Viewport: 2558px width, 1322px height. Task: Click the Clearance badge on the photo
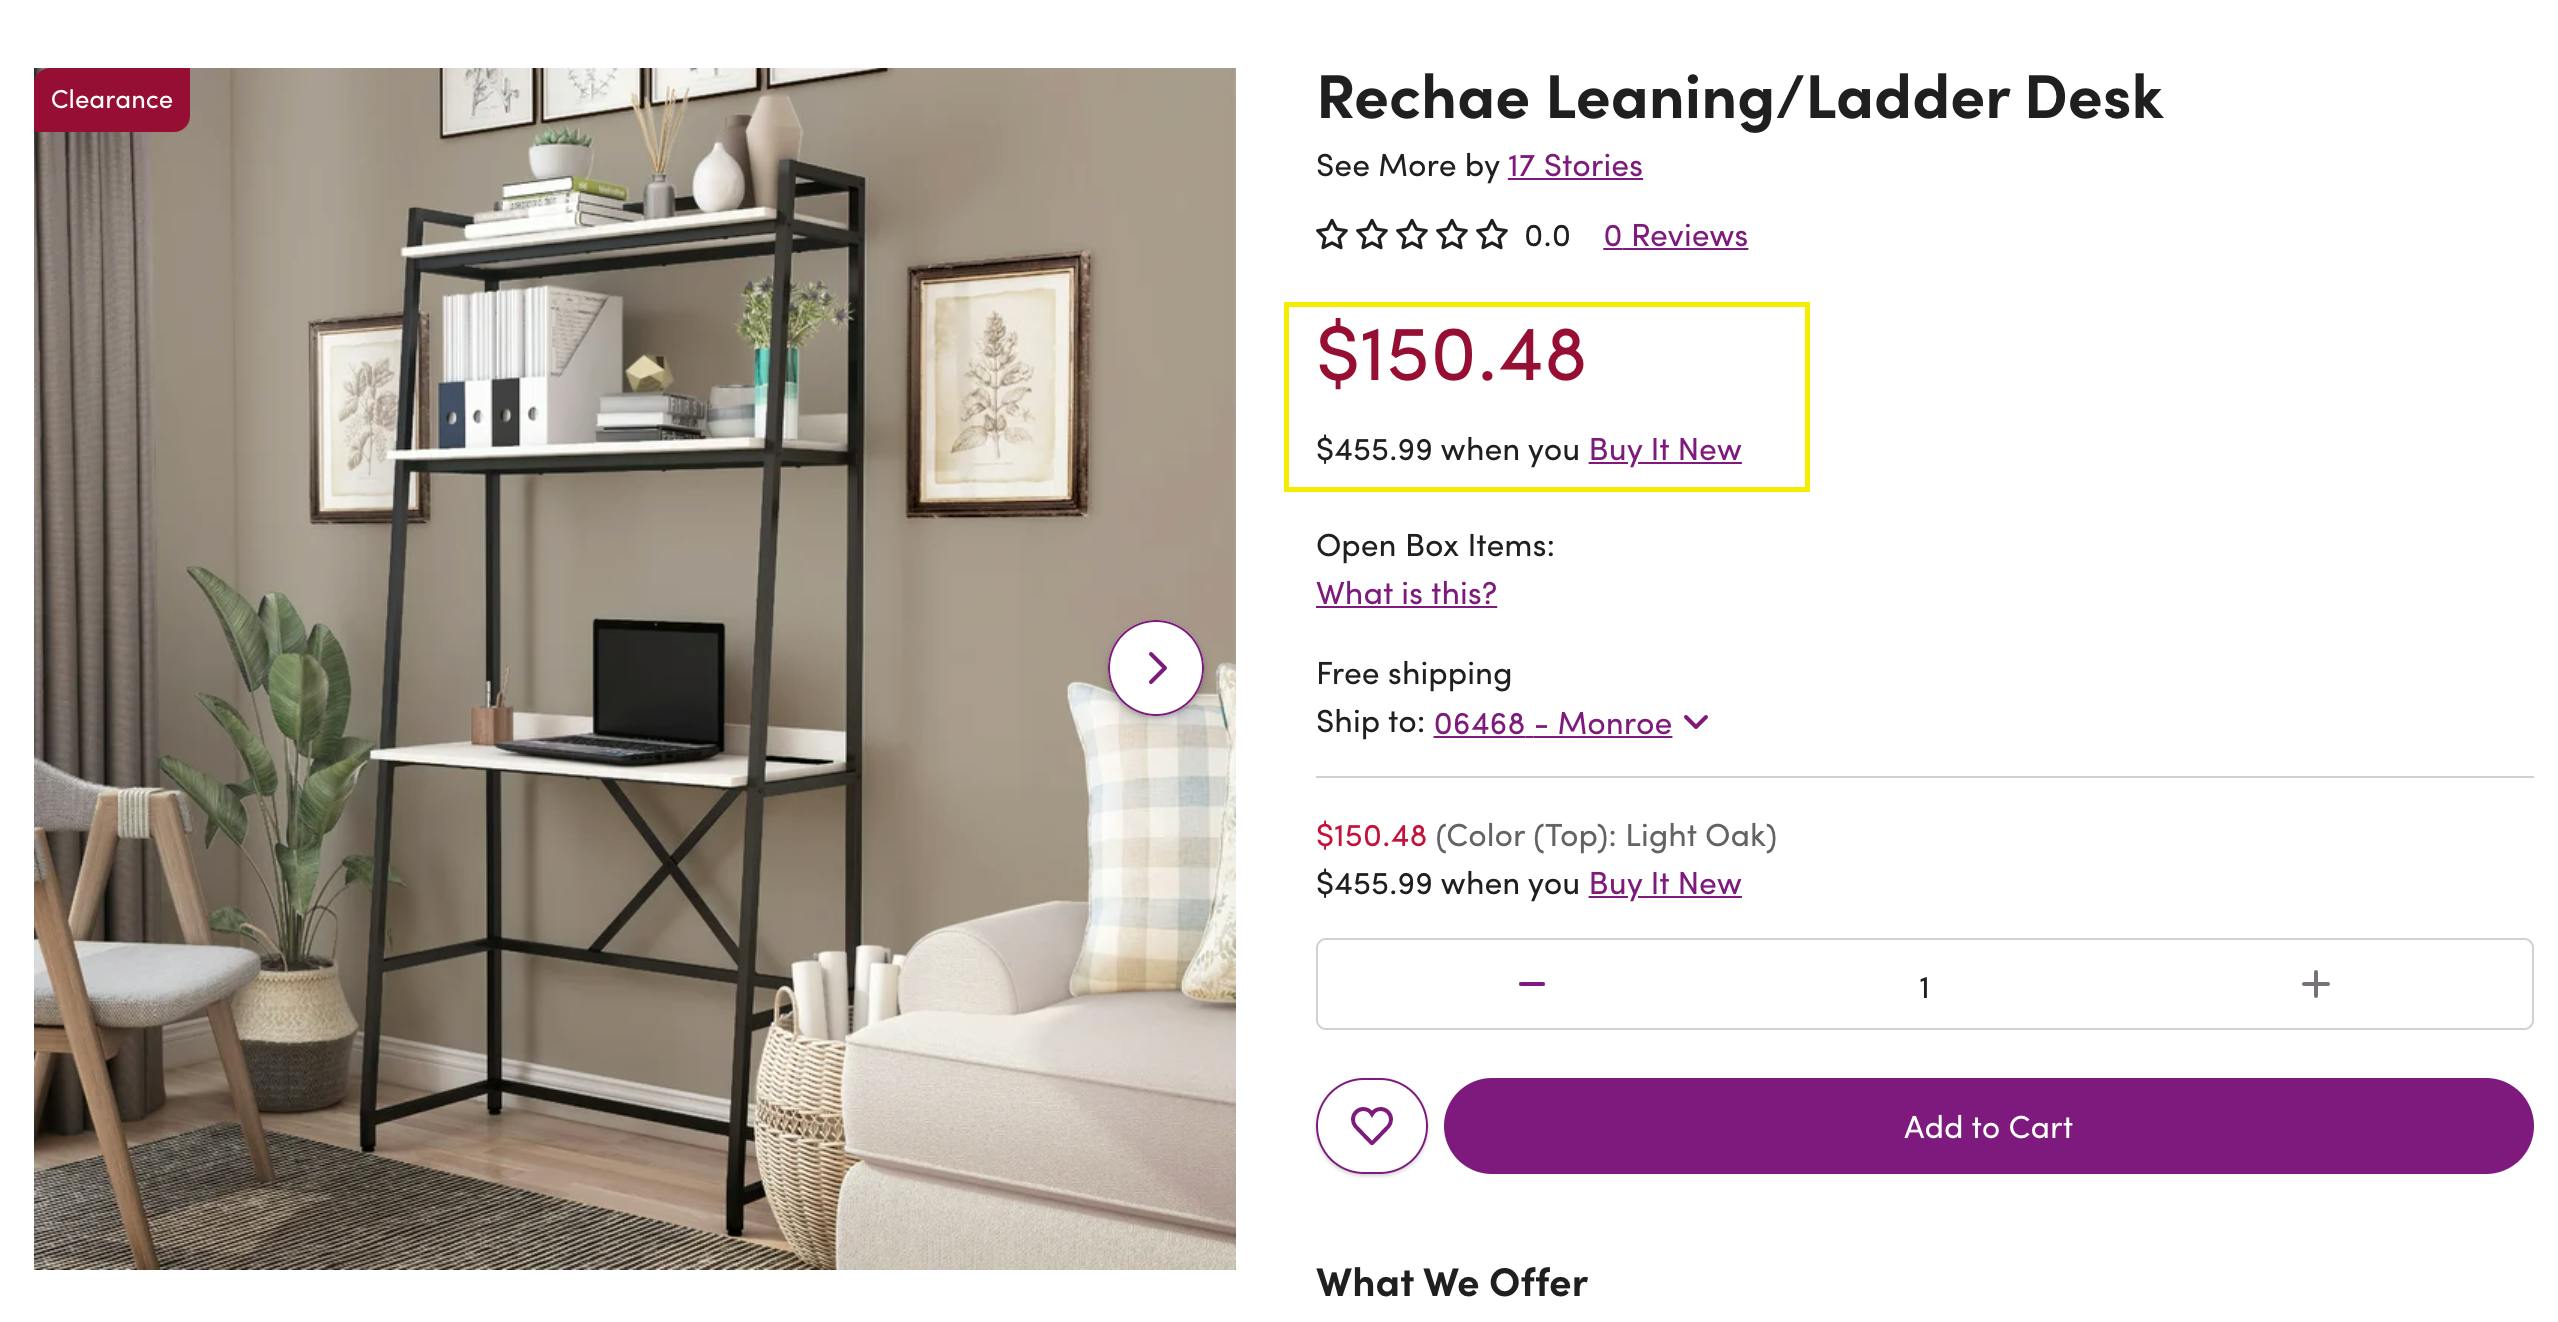110,99
